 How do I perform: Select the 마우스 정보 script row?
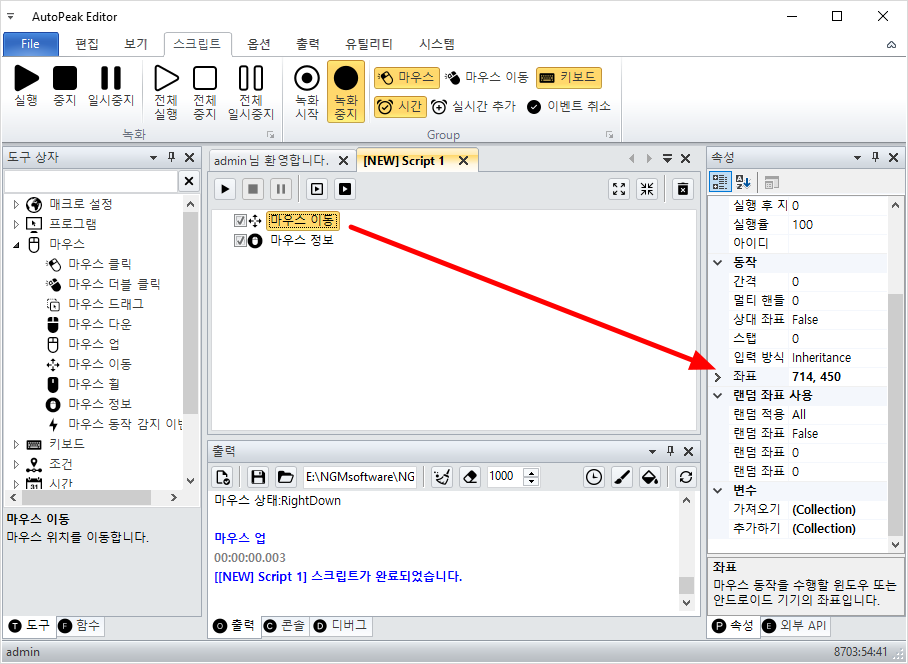point(302,240)
